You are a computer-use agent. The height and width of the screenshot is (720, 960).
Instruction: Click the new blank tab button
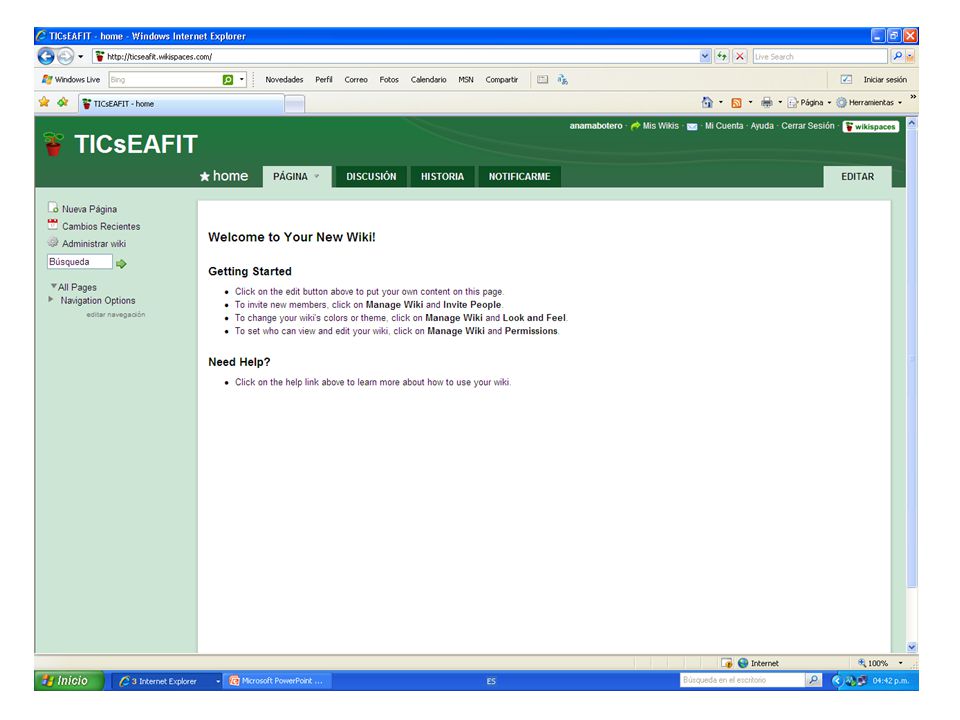(x=294, y=104)
